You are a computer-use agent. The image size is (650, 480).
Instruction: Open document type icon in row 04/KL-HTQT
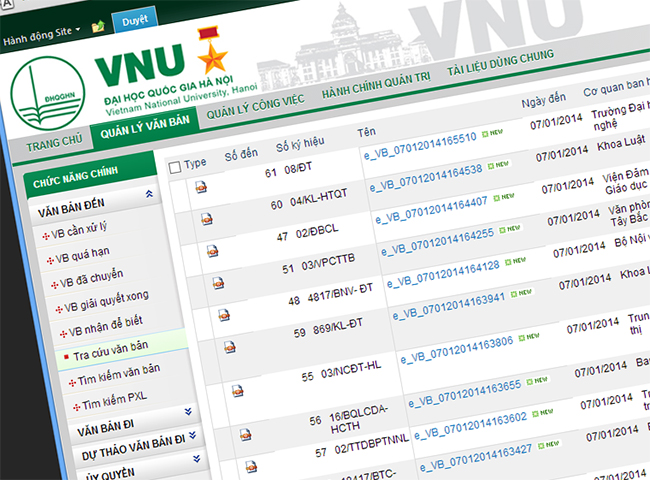coord(207,218)
